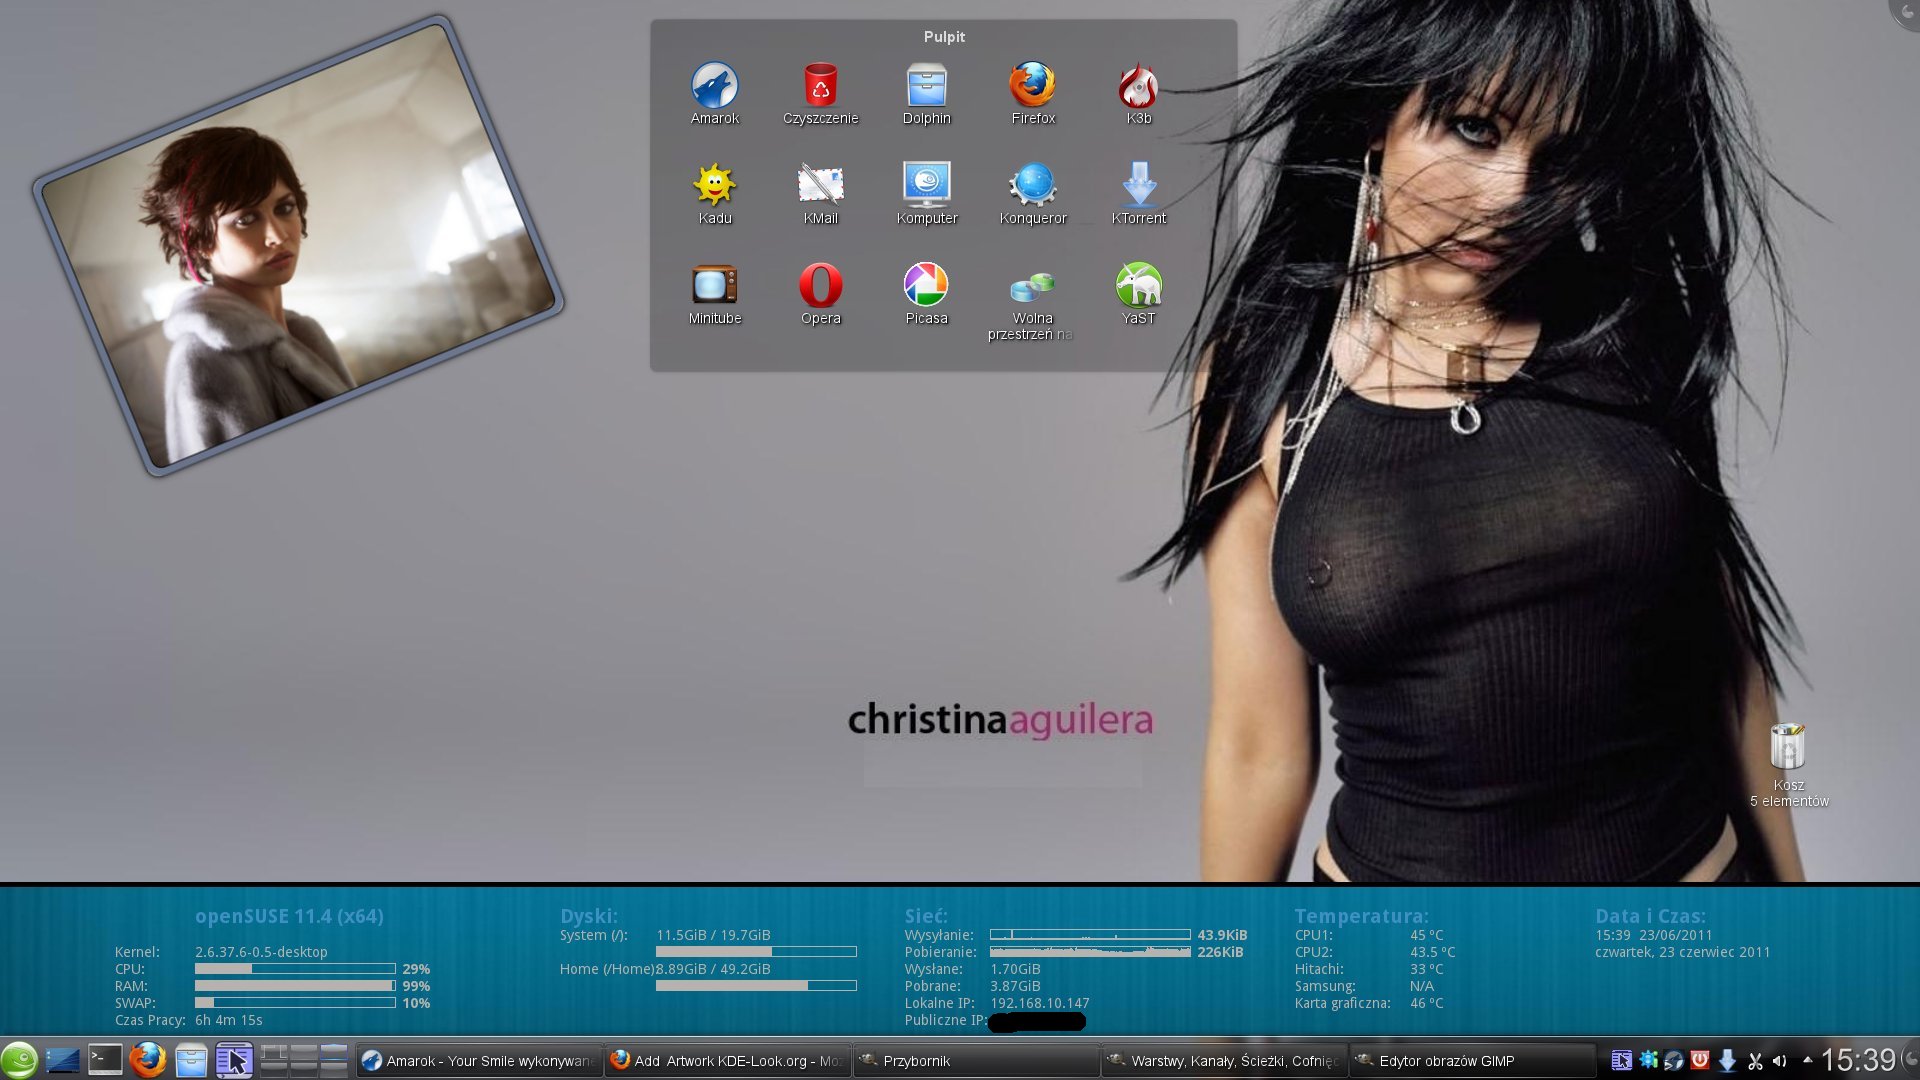Click local IP 192.168.10.147

[x=1040, y=1003]
